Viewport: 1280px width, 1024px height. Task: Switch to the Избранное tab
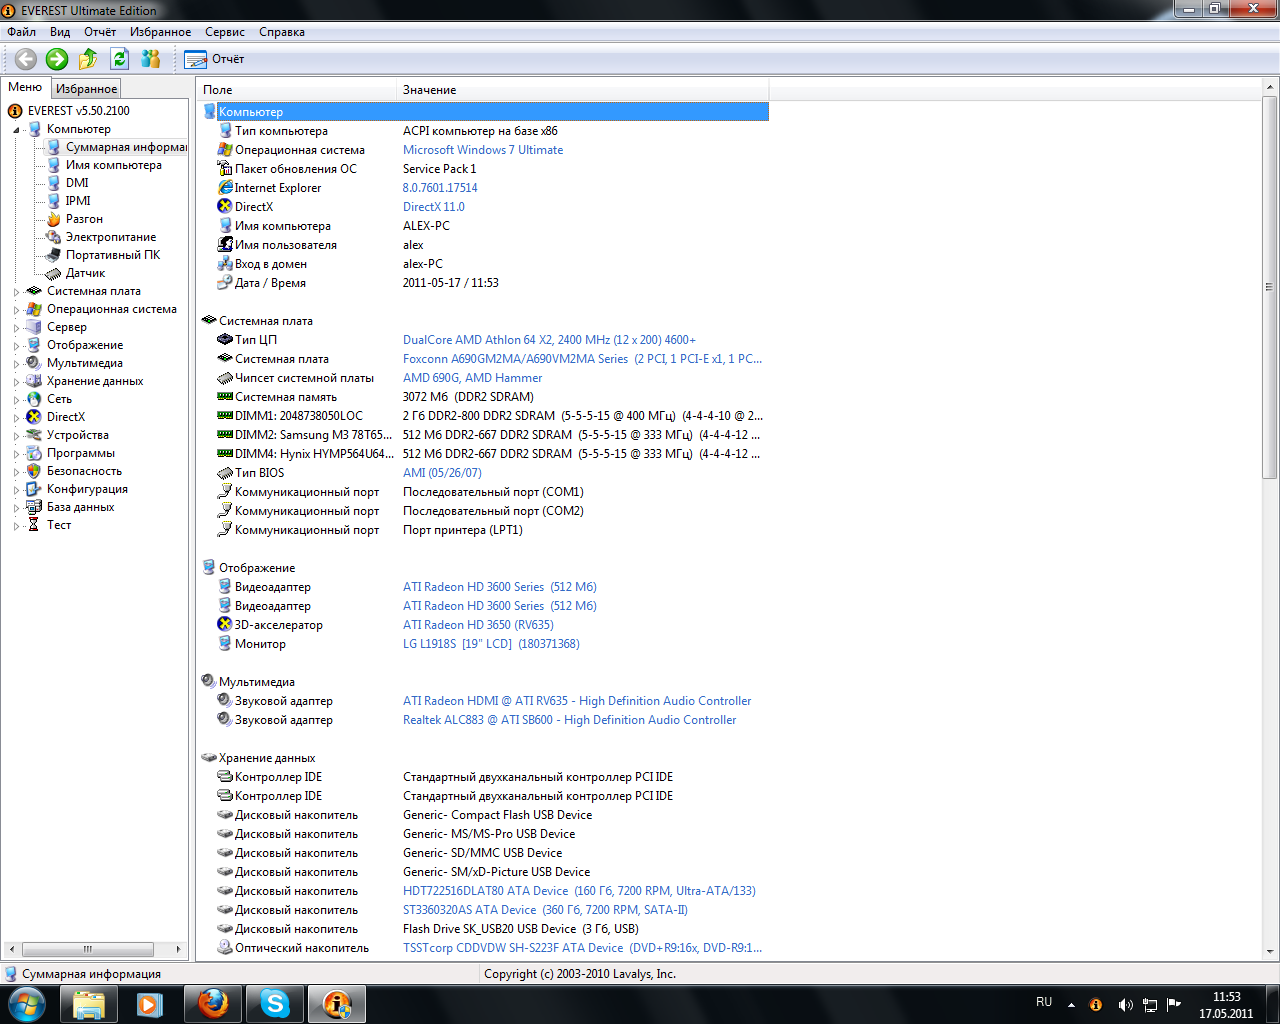point(86,89)
